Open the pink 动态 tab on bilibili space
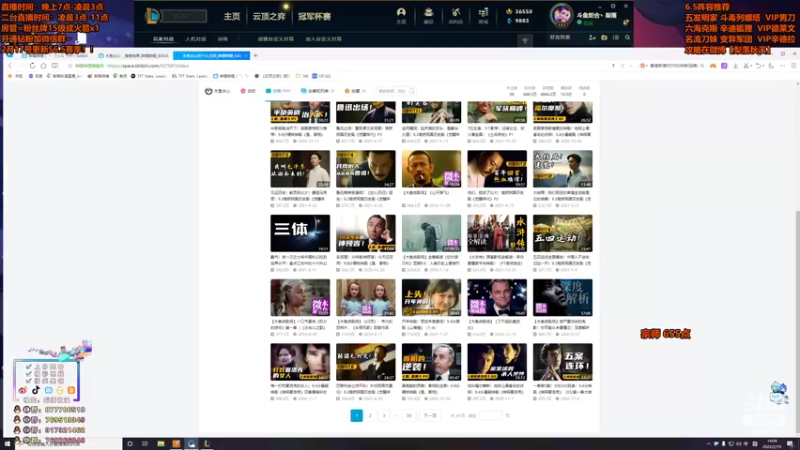 248,91
